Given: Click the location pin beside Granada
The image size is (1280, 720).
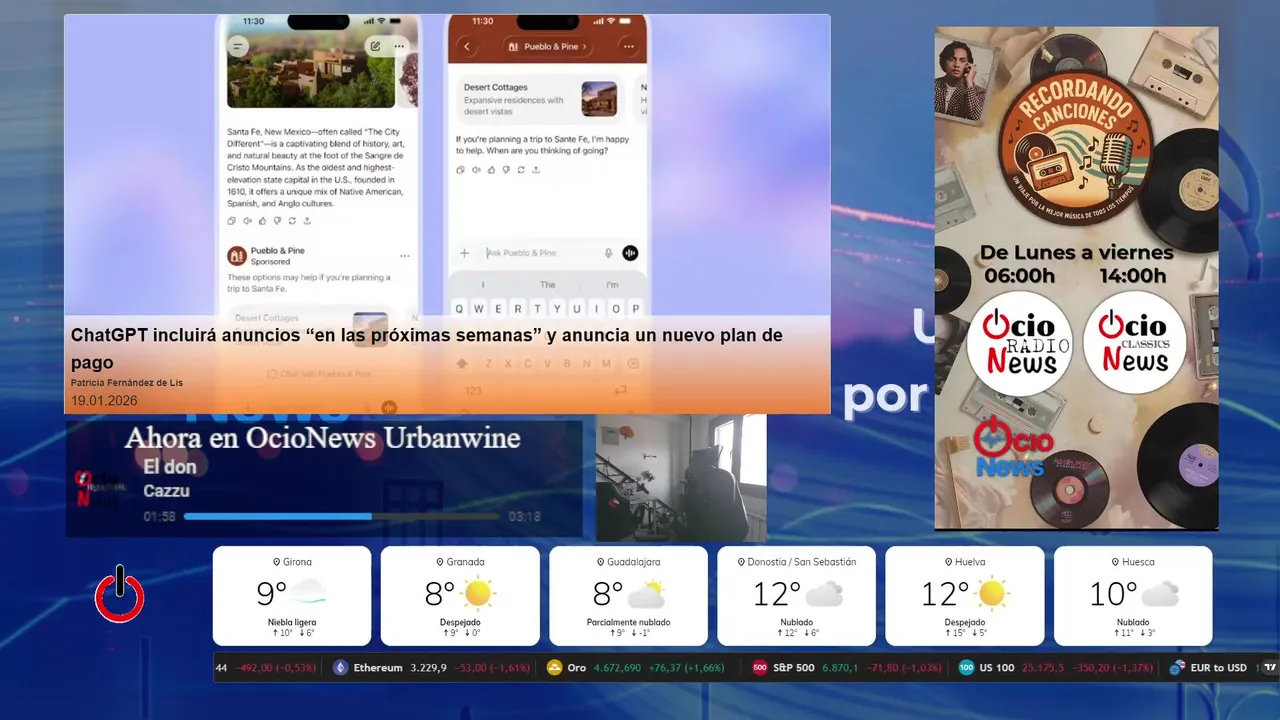Looking at the screenshot, I should pyautogui.click(x=440, y=562).
